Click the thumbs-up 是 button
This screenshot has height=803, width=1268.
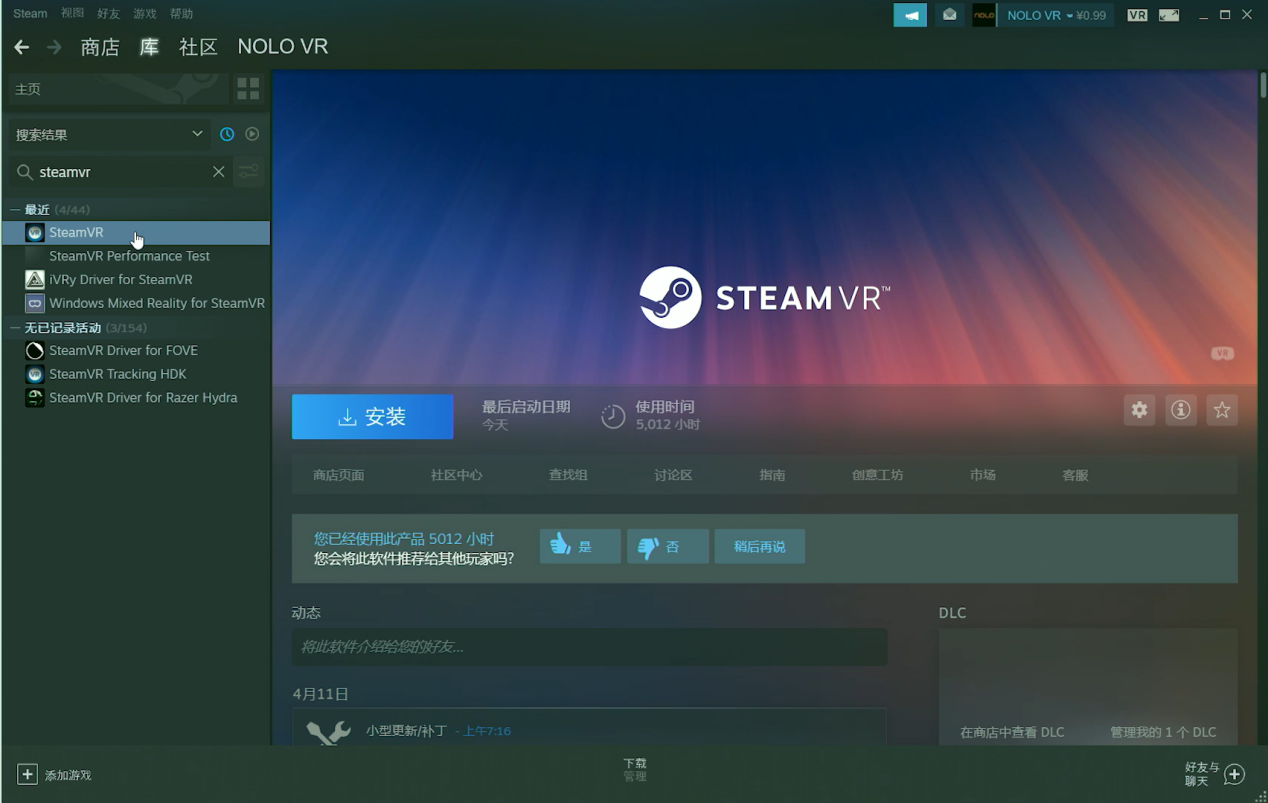coord(580,547)
